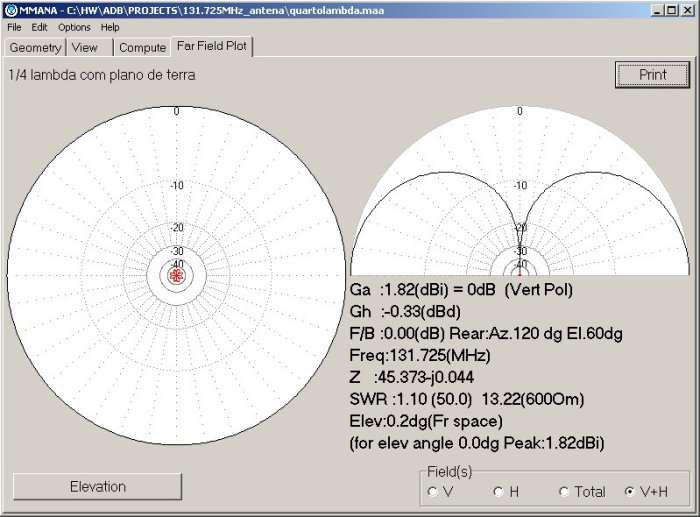700x517 pixels.
Task: Maximize the MMANA window
Action: coord(671,10)
